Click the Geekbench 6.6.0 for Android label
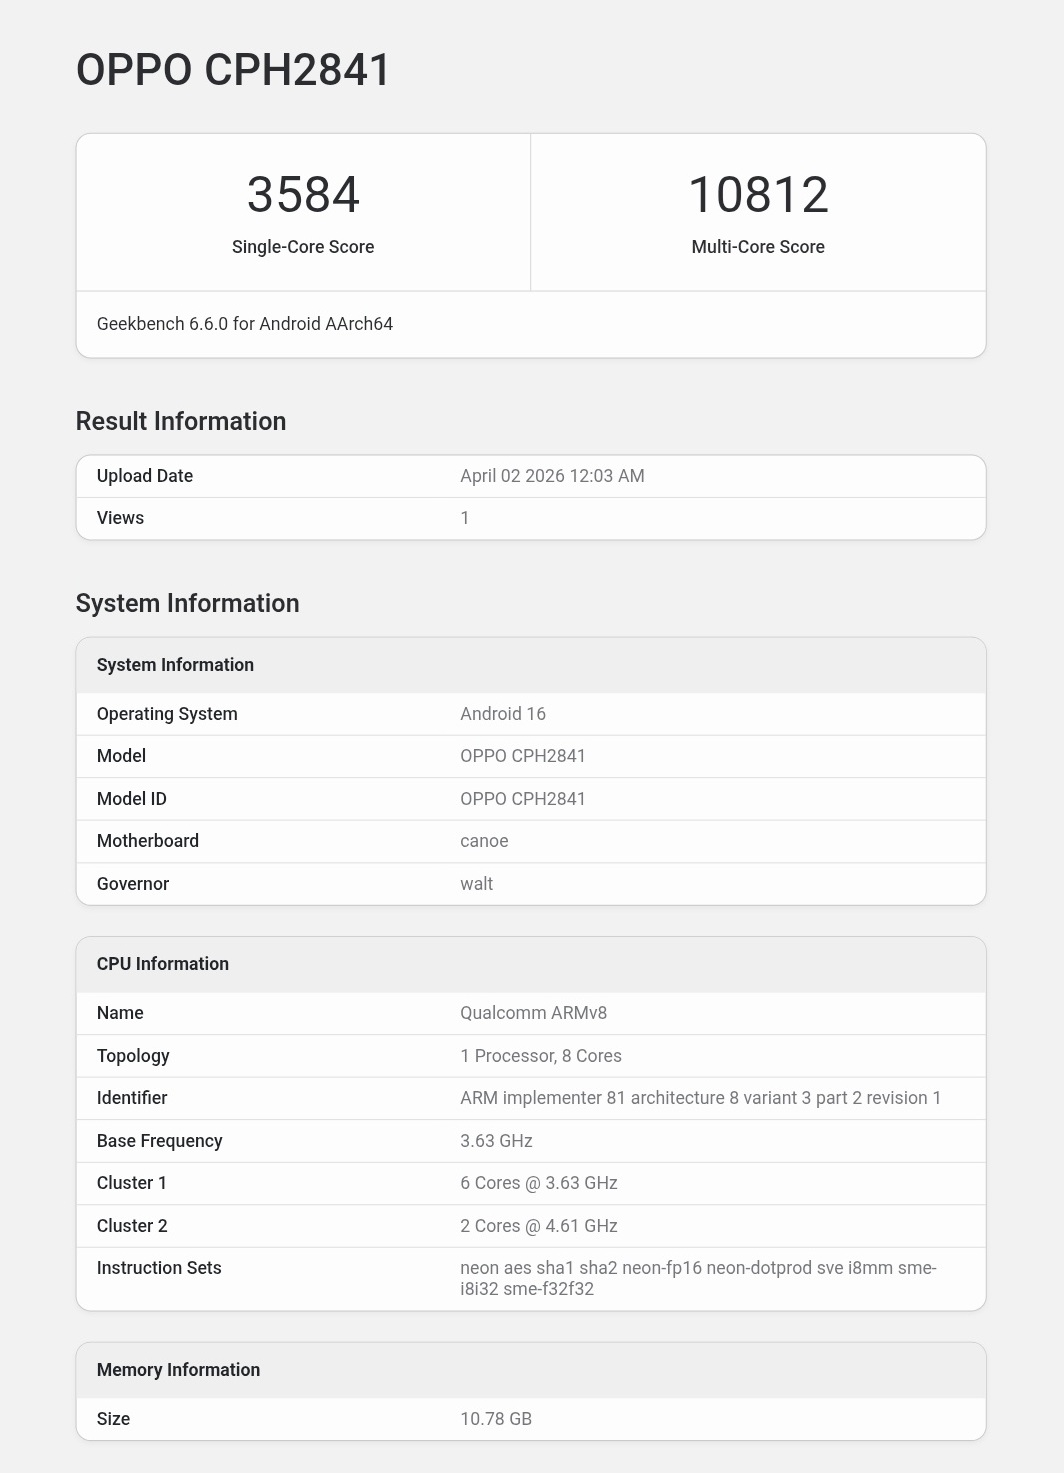 (x=245, y=324)
